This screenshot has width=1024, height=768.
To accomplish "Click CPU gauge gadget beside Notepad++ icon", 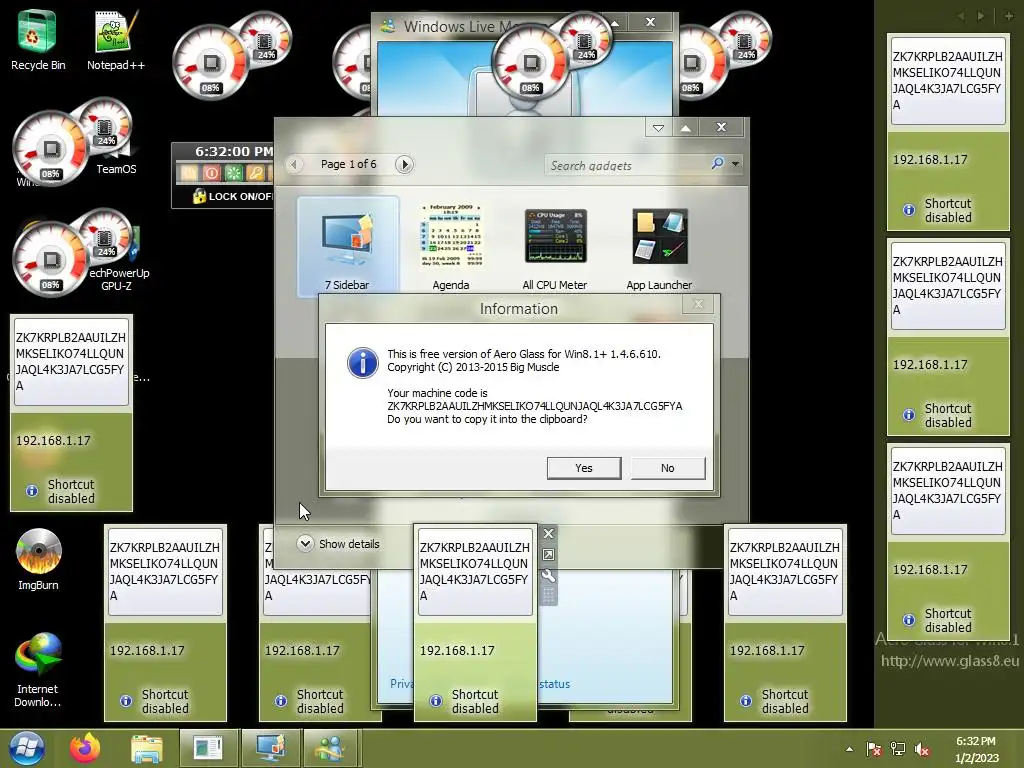I will pos(230,56).
